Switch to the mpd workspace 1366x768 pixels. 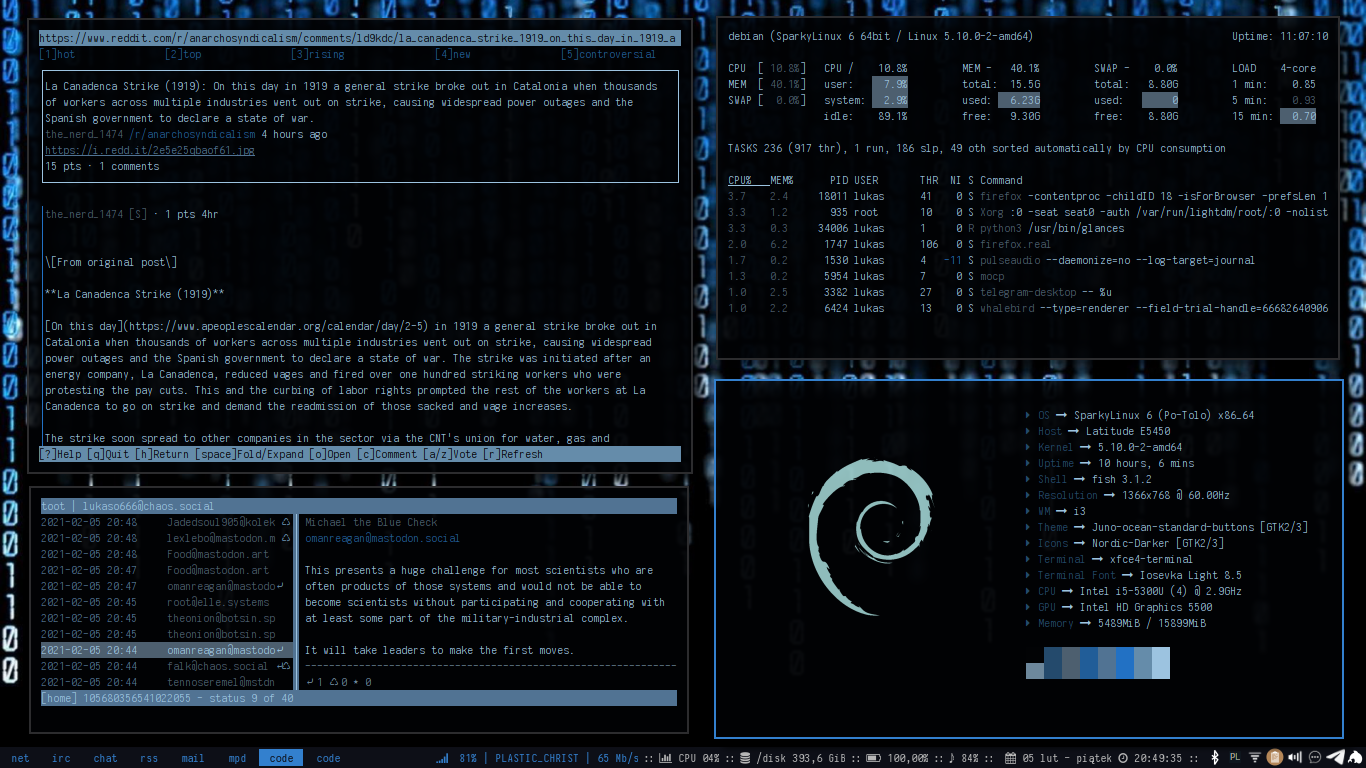tap(237, 758)
